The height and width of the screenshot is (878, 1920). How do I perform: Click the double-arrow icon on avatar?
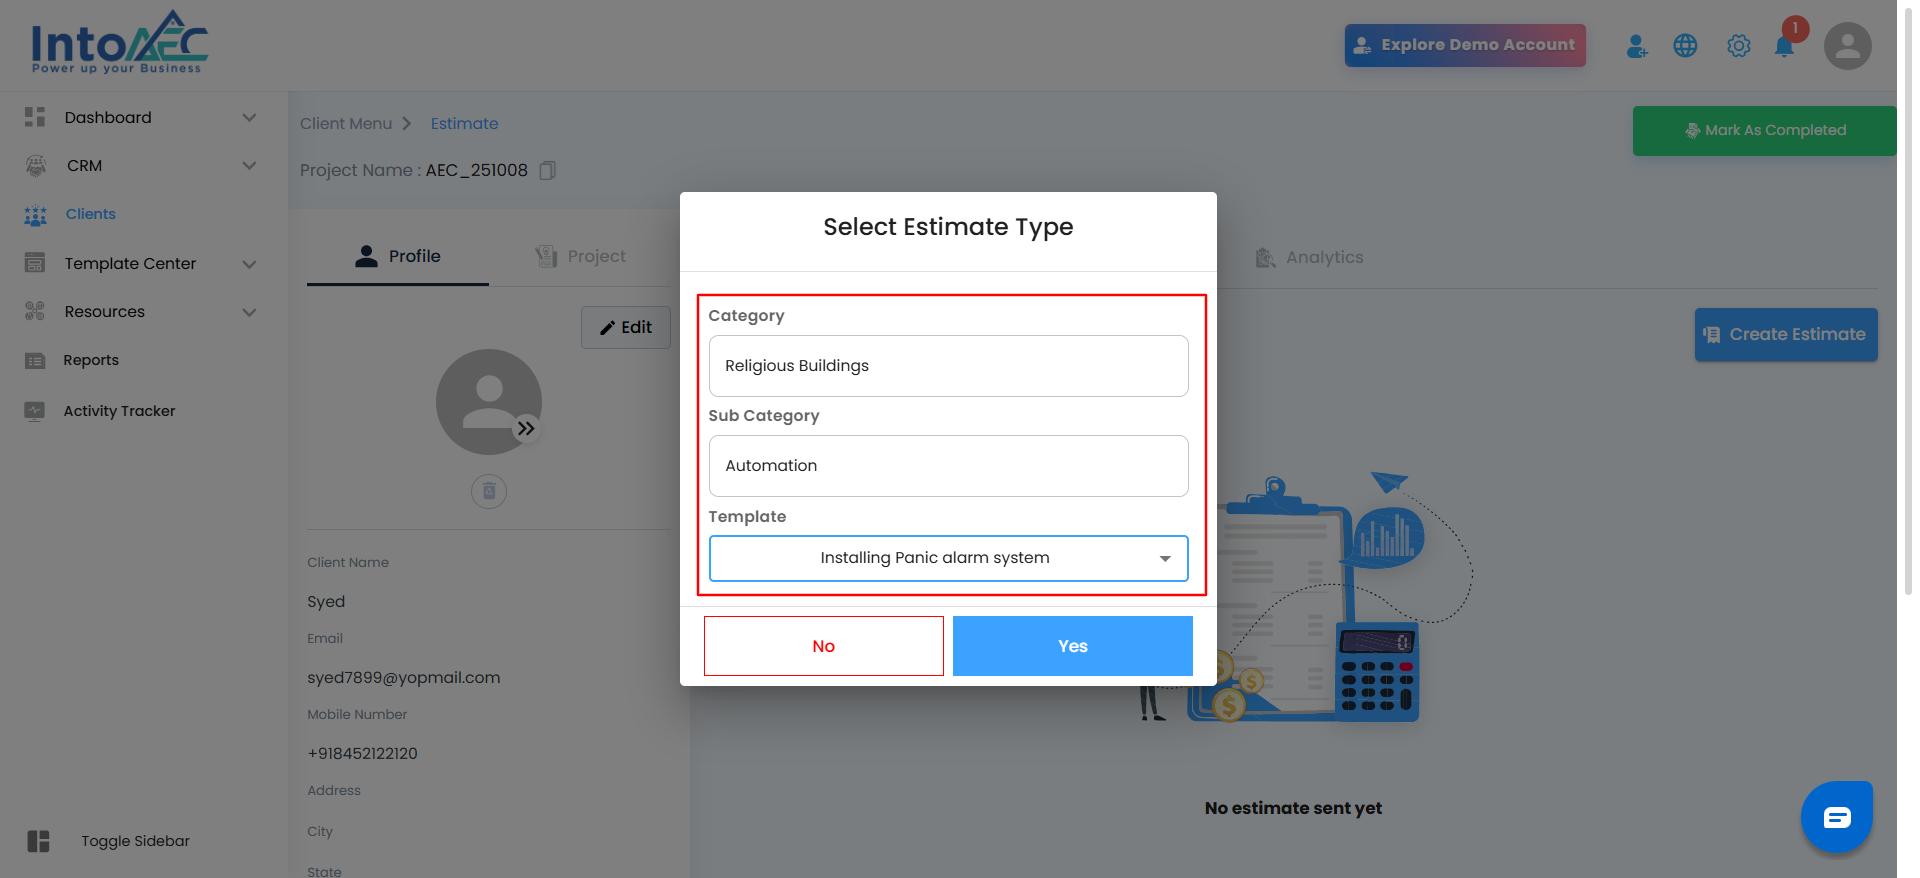coord(526,429)
